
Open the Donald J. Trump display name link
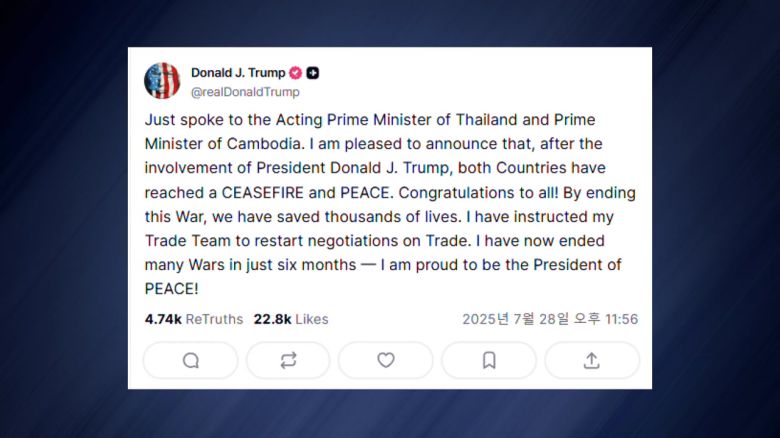[238, 73]
